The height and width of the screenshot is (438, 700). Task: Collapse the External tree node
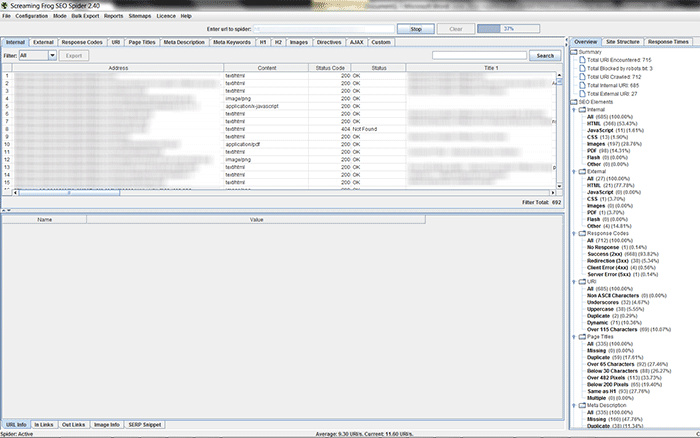[x=574, y=171]
